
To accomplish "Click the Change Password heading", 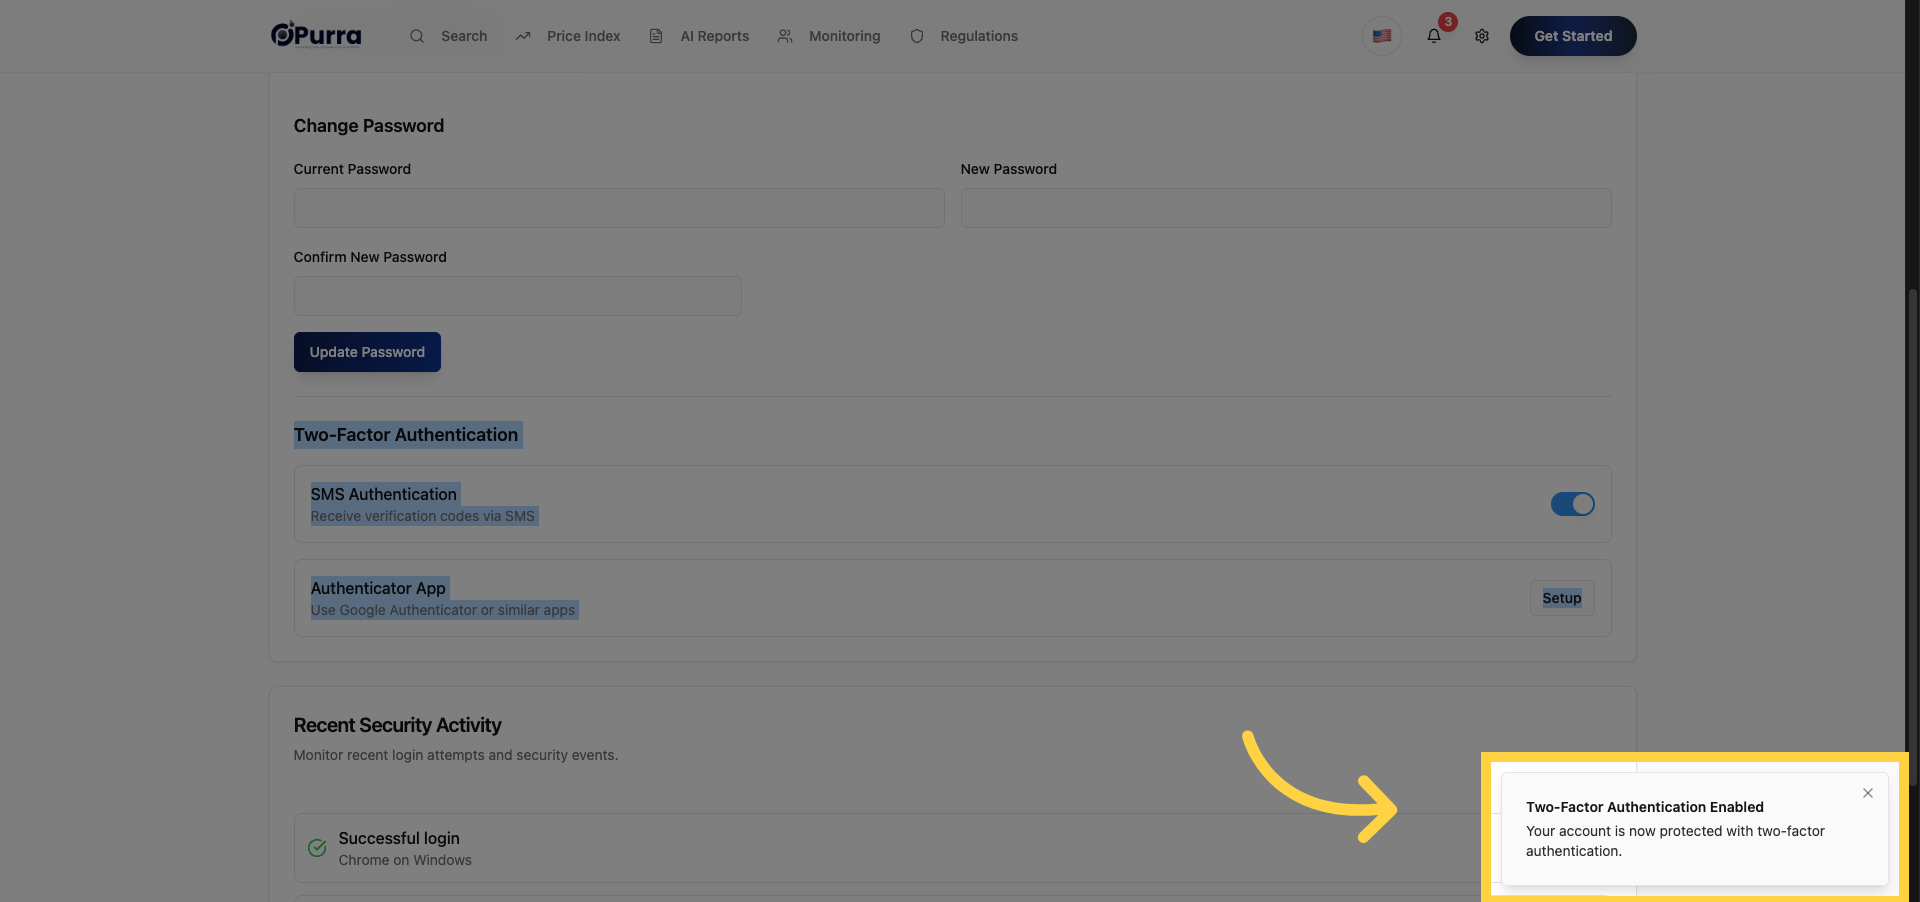I will point(369,126).
